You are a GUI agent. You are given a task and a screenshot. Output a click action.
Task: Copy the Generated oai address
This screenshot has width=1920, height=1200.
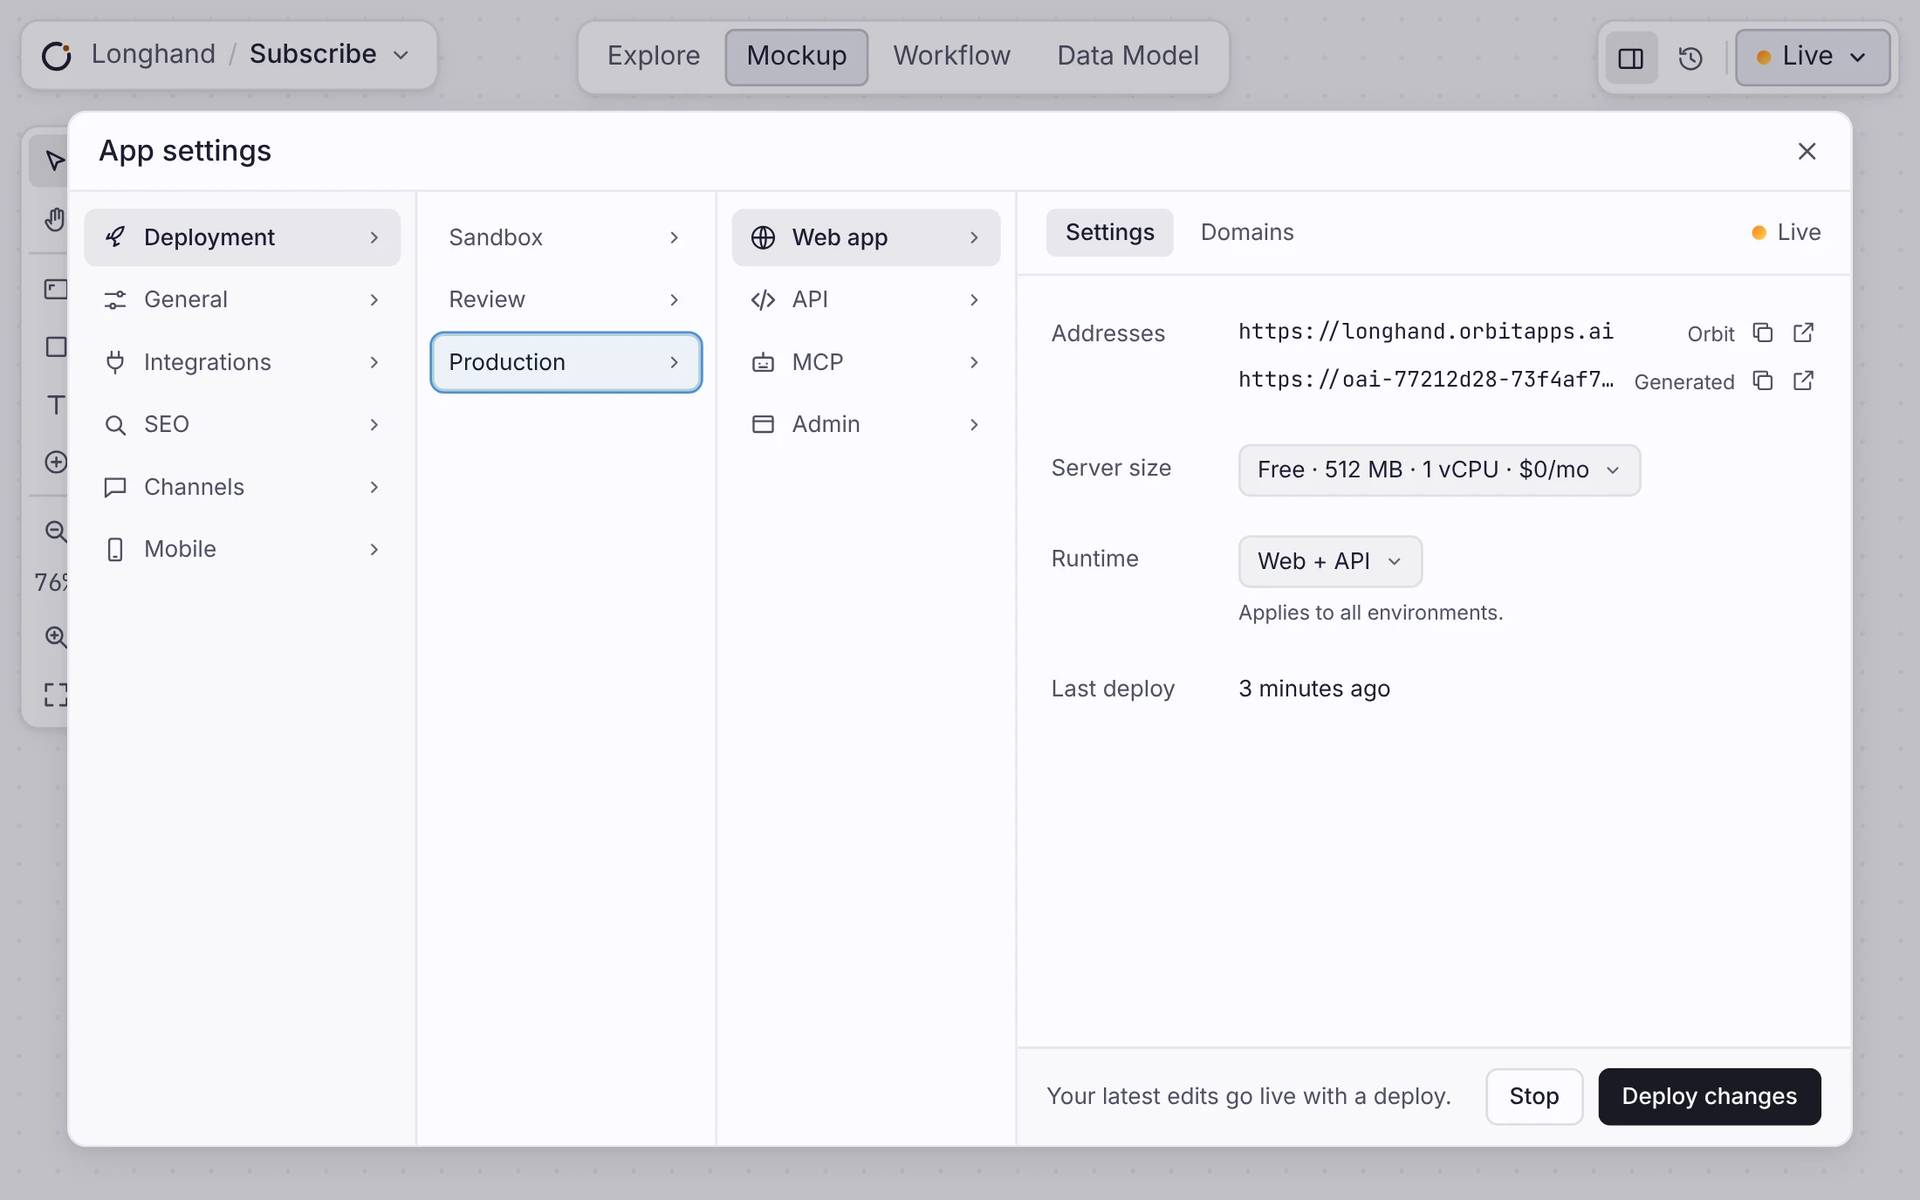tap(1763, 381)
